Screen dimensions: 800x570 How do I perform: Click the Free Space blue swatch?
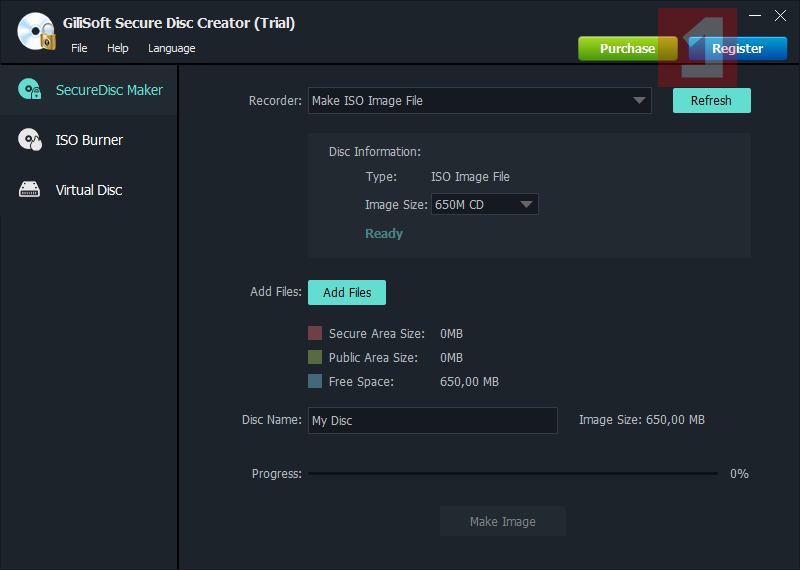tap(315, 381)
